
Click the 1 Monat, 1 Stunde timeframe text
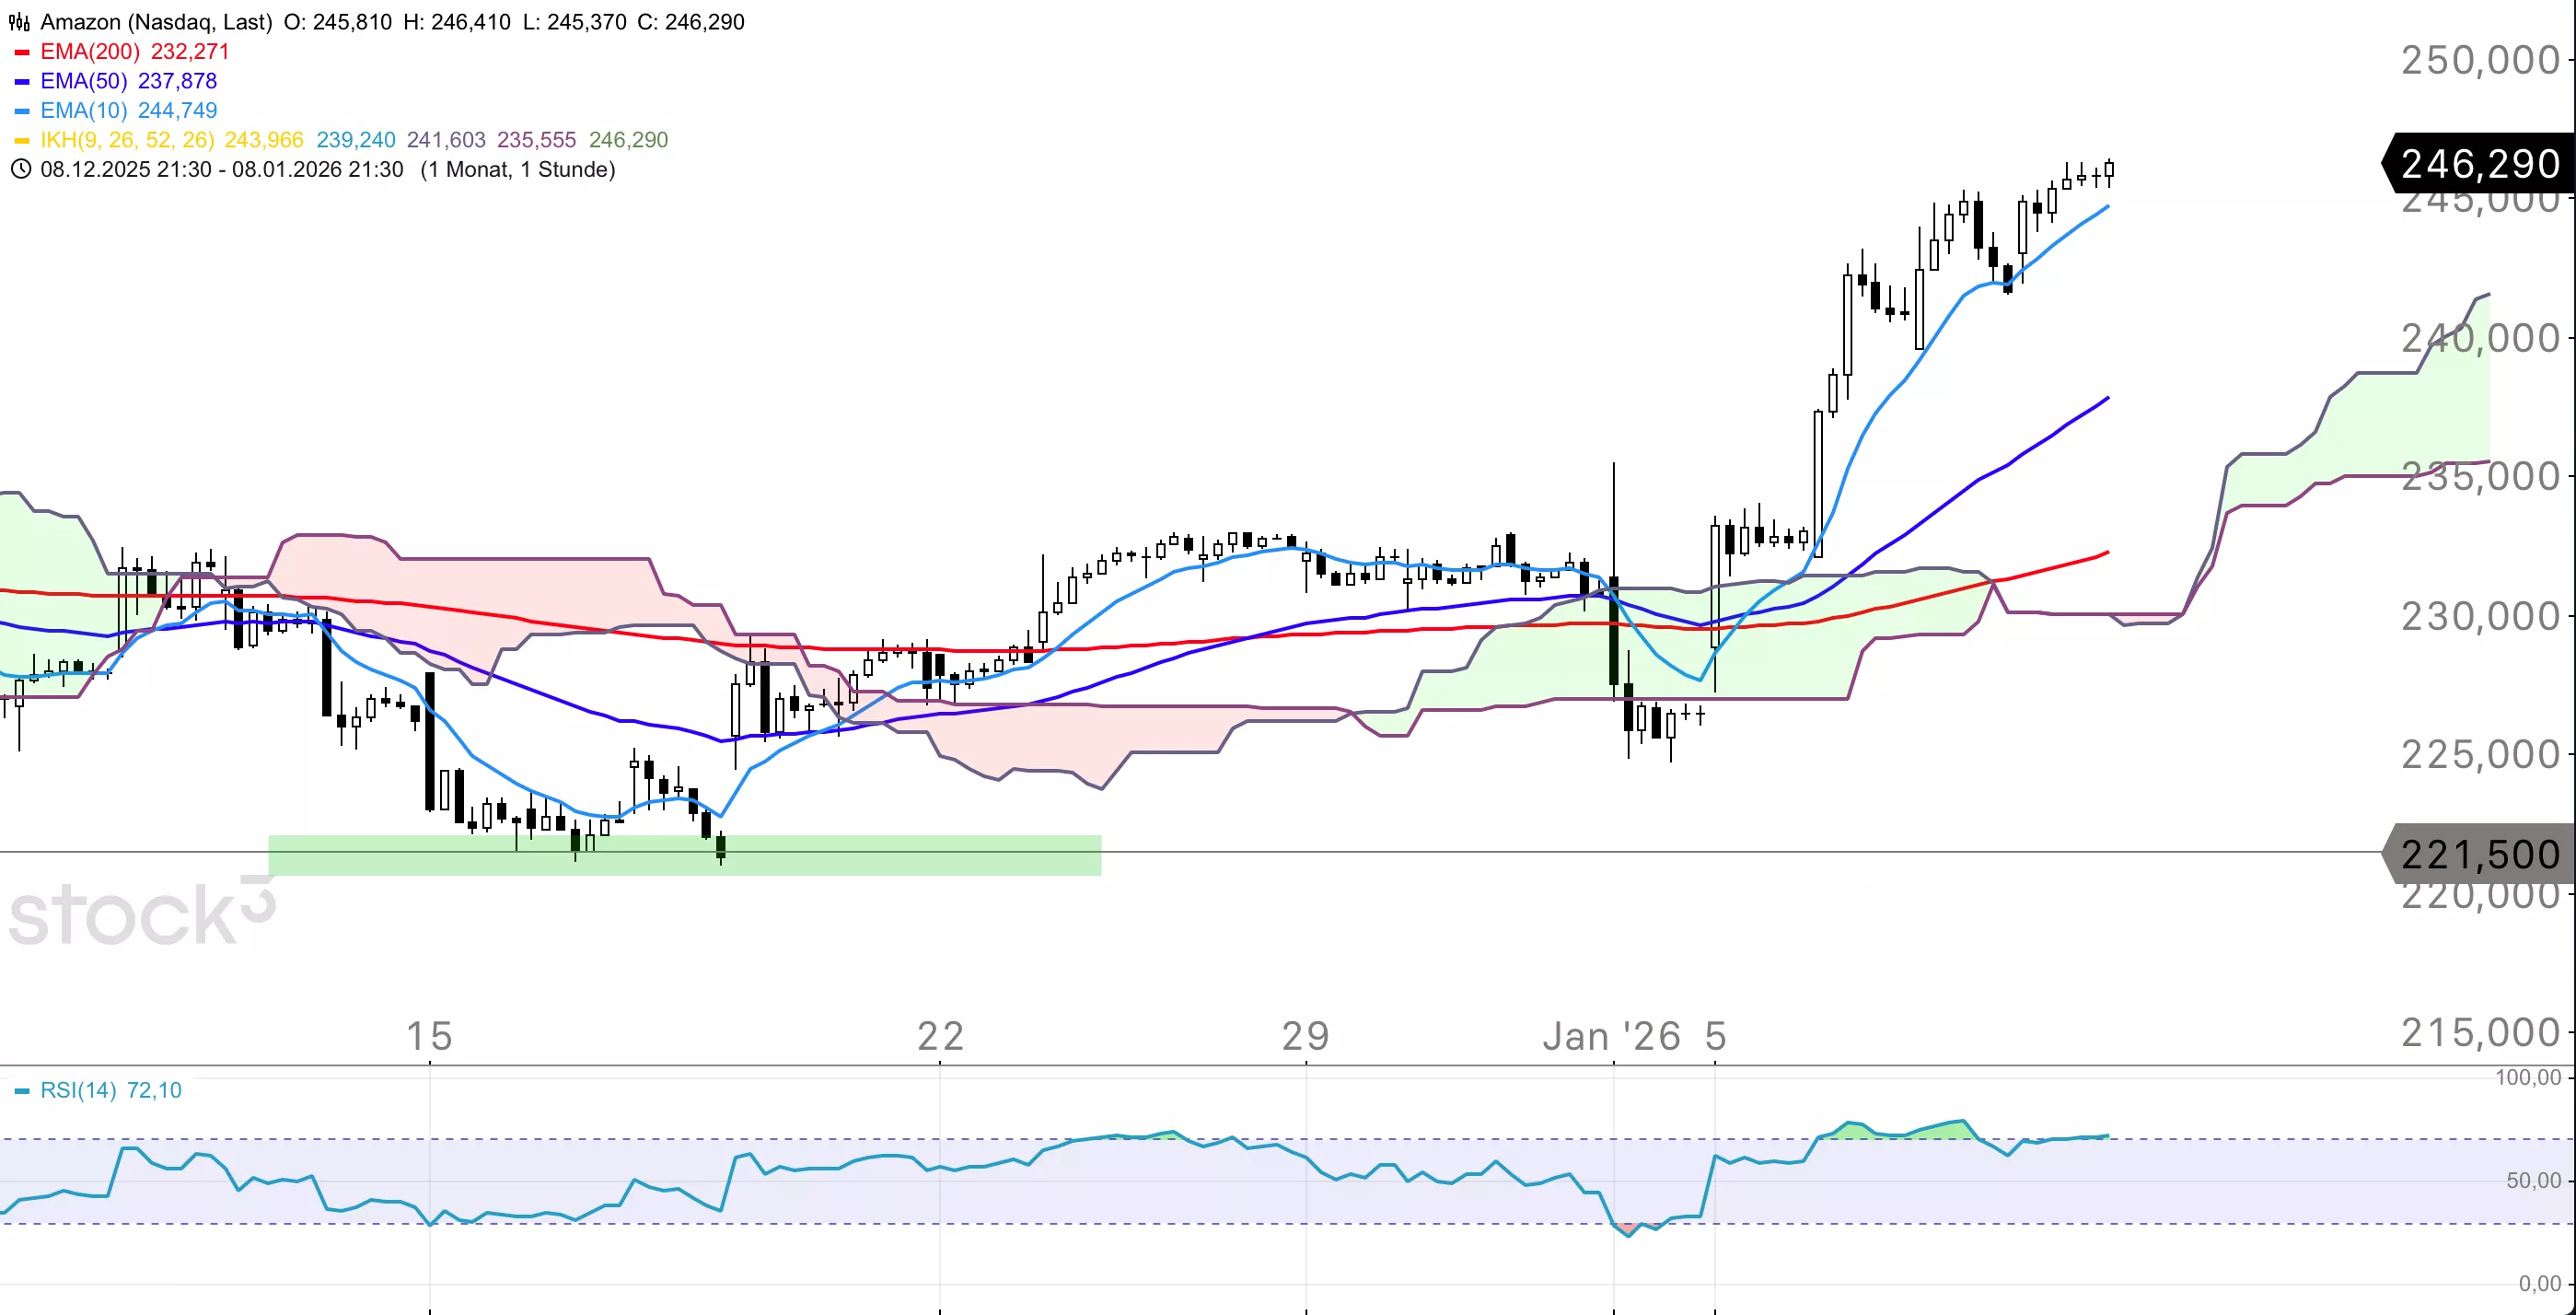517,169
